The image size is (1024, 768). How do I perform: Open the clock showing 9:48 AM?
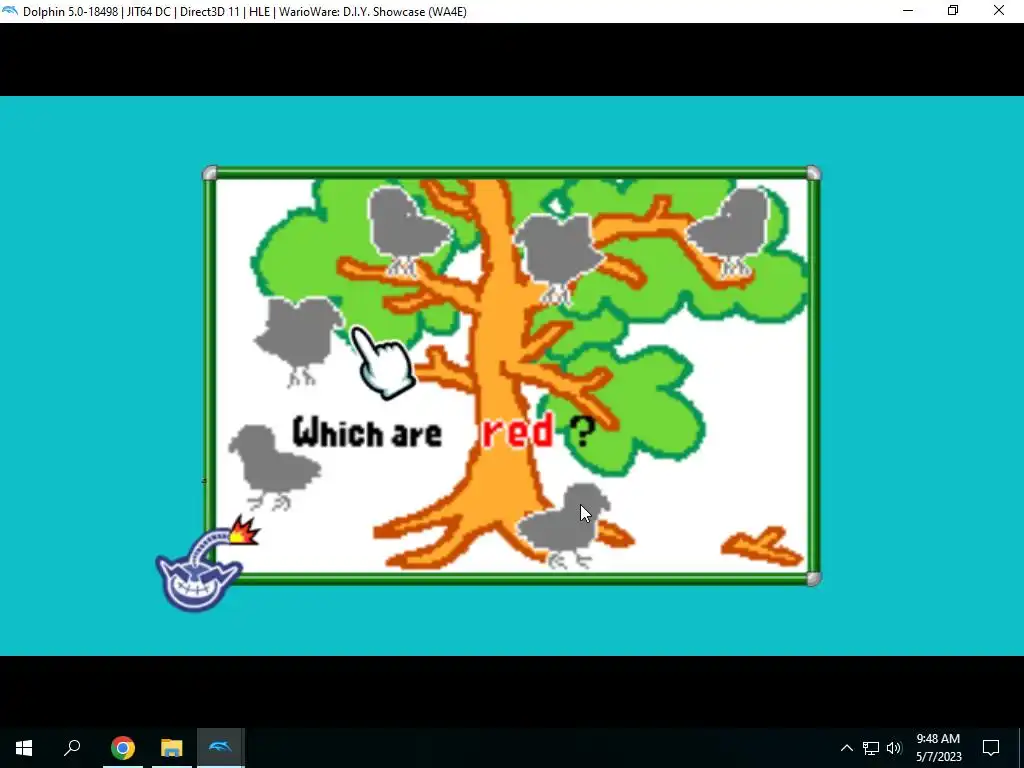[938, 748]
